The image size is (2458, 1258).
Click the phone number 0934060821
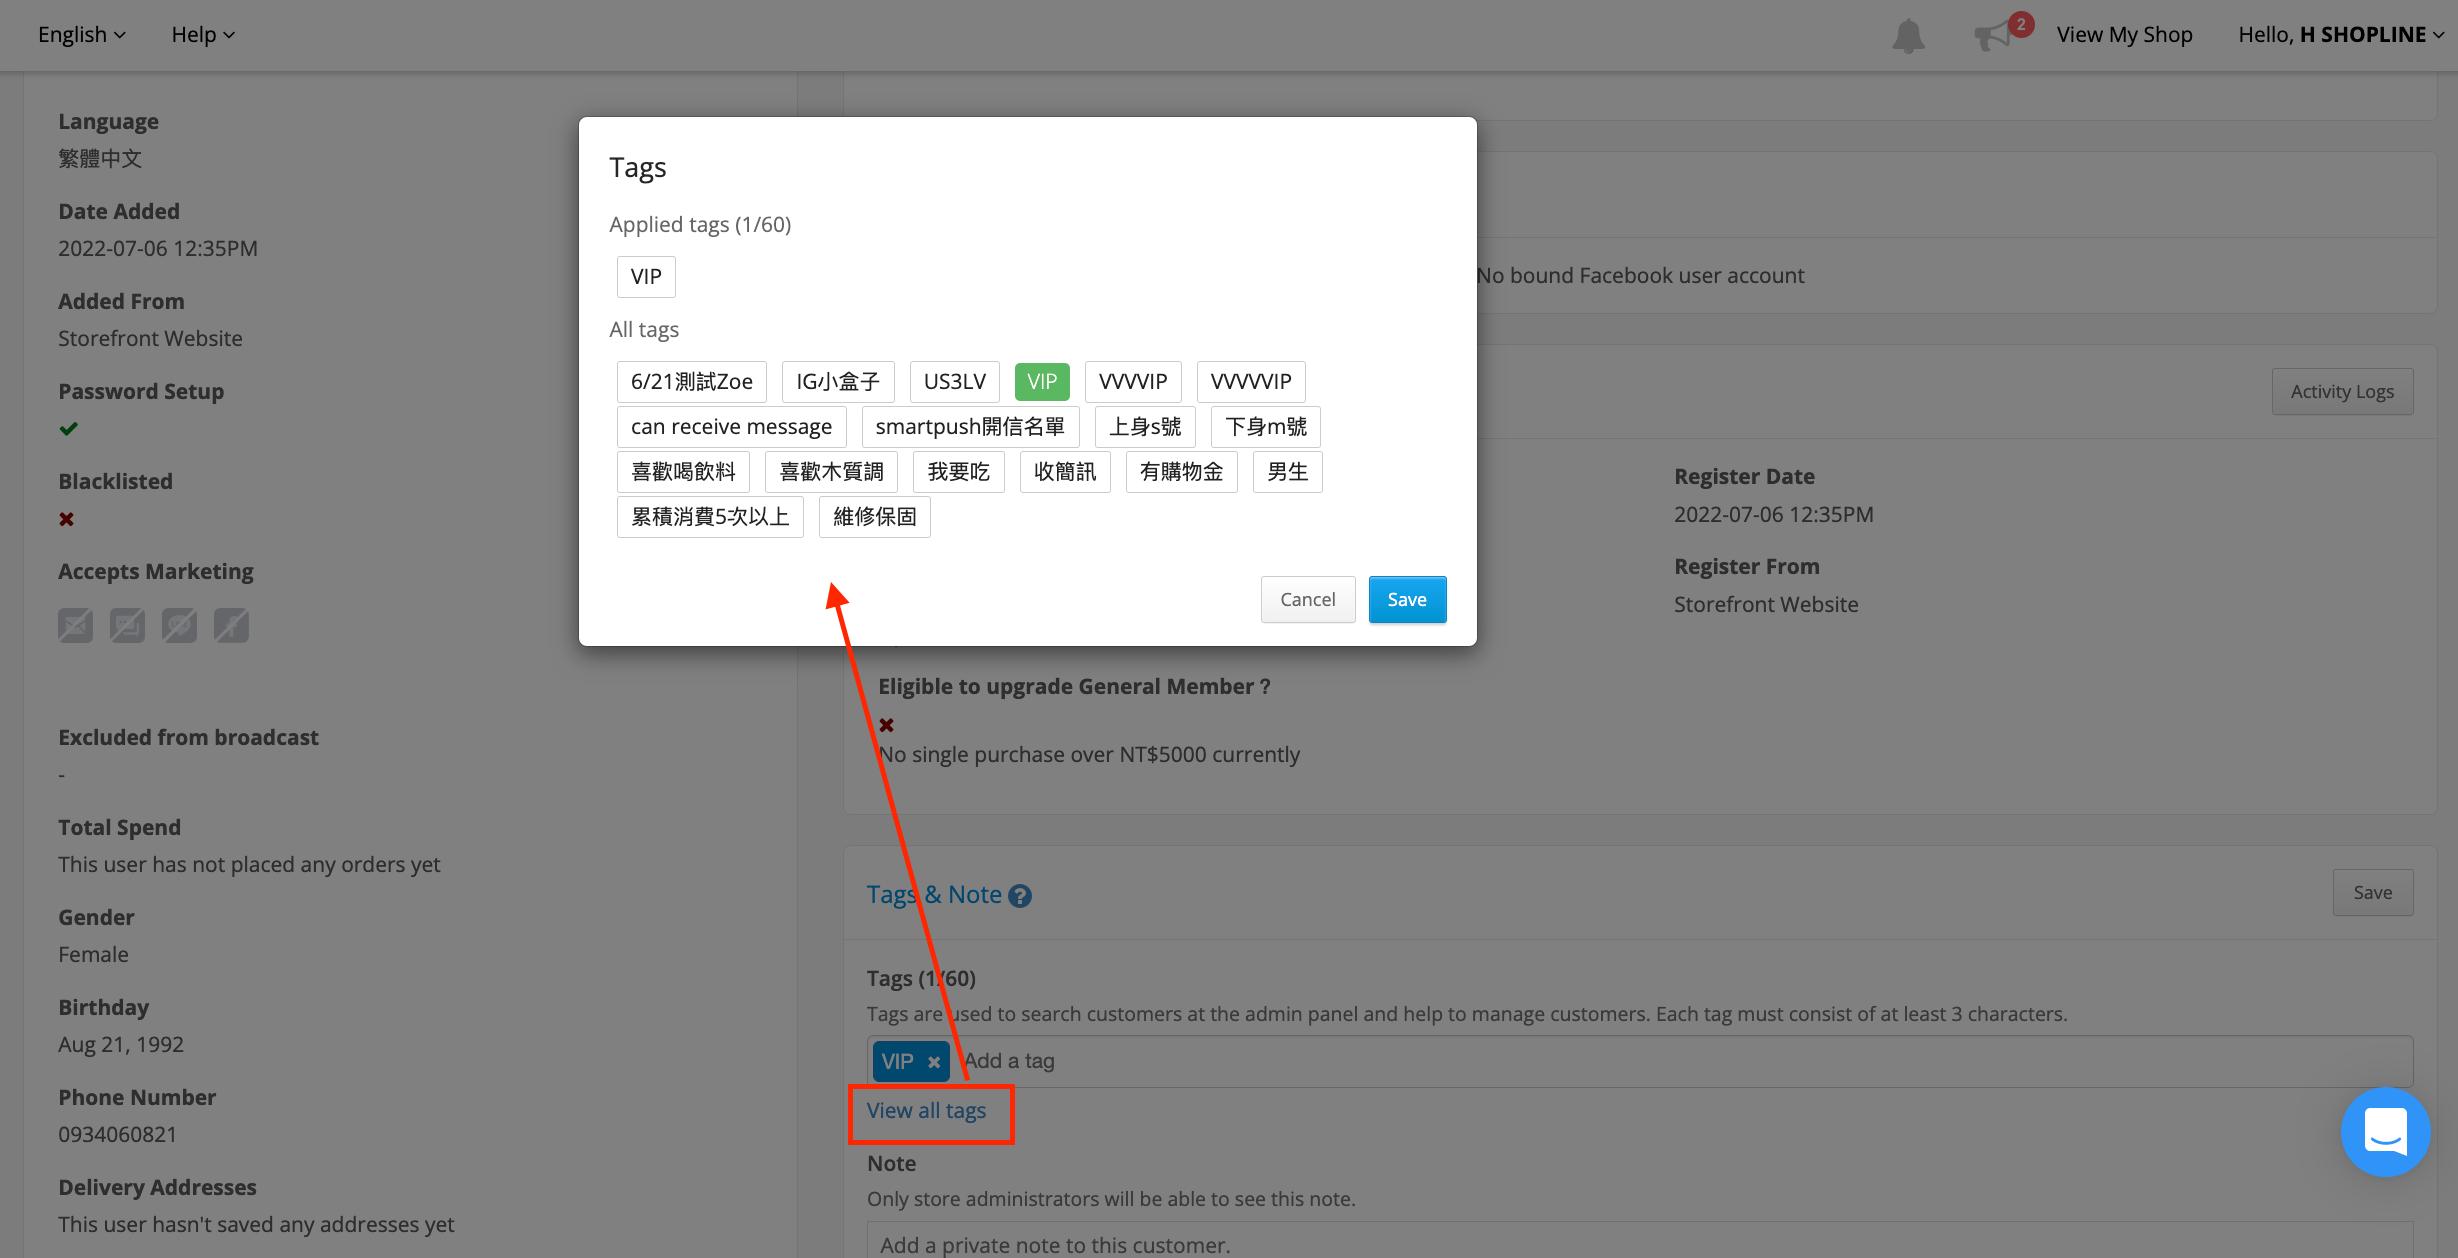117,1134
